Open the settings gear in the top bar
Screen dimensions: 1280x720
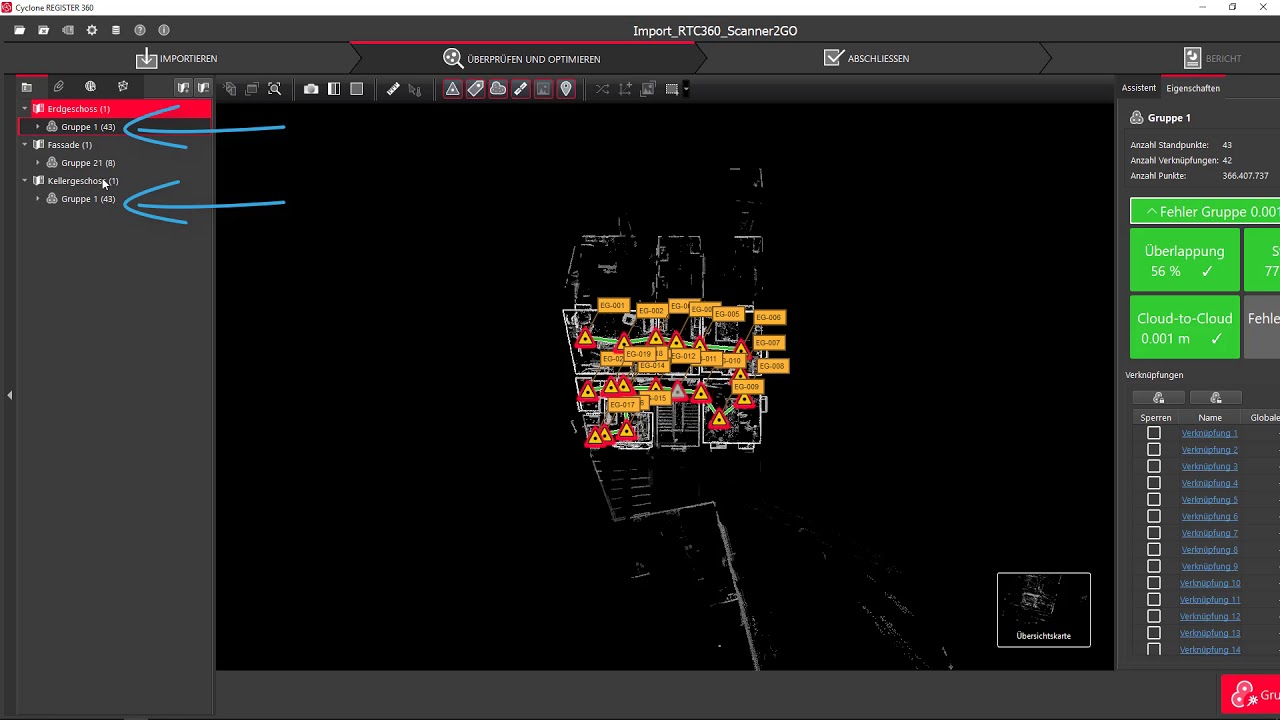click(92, 31)
